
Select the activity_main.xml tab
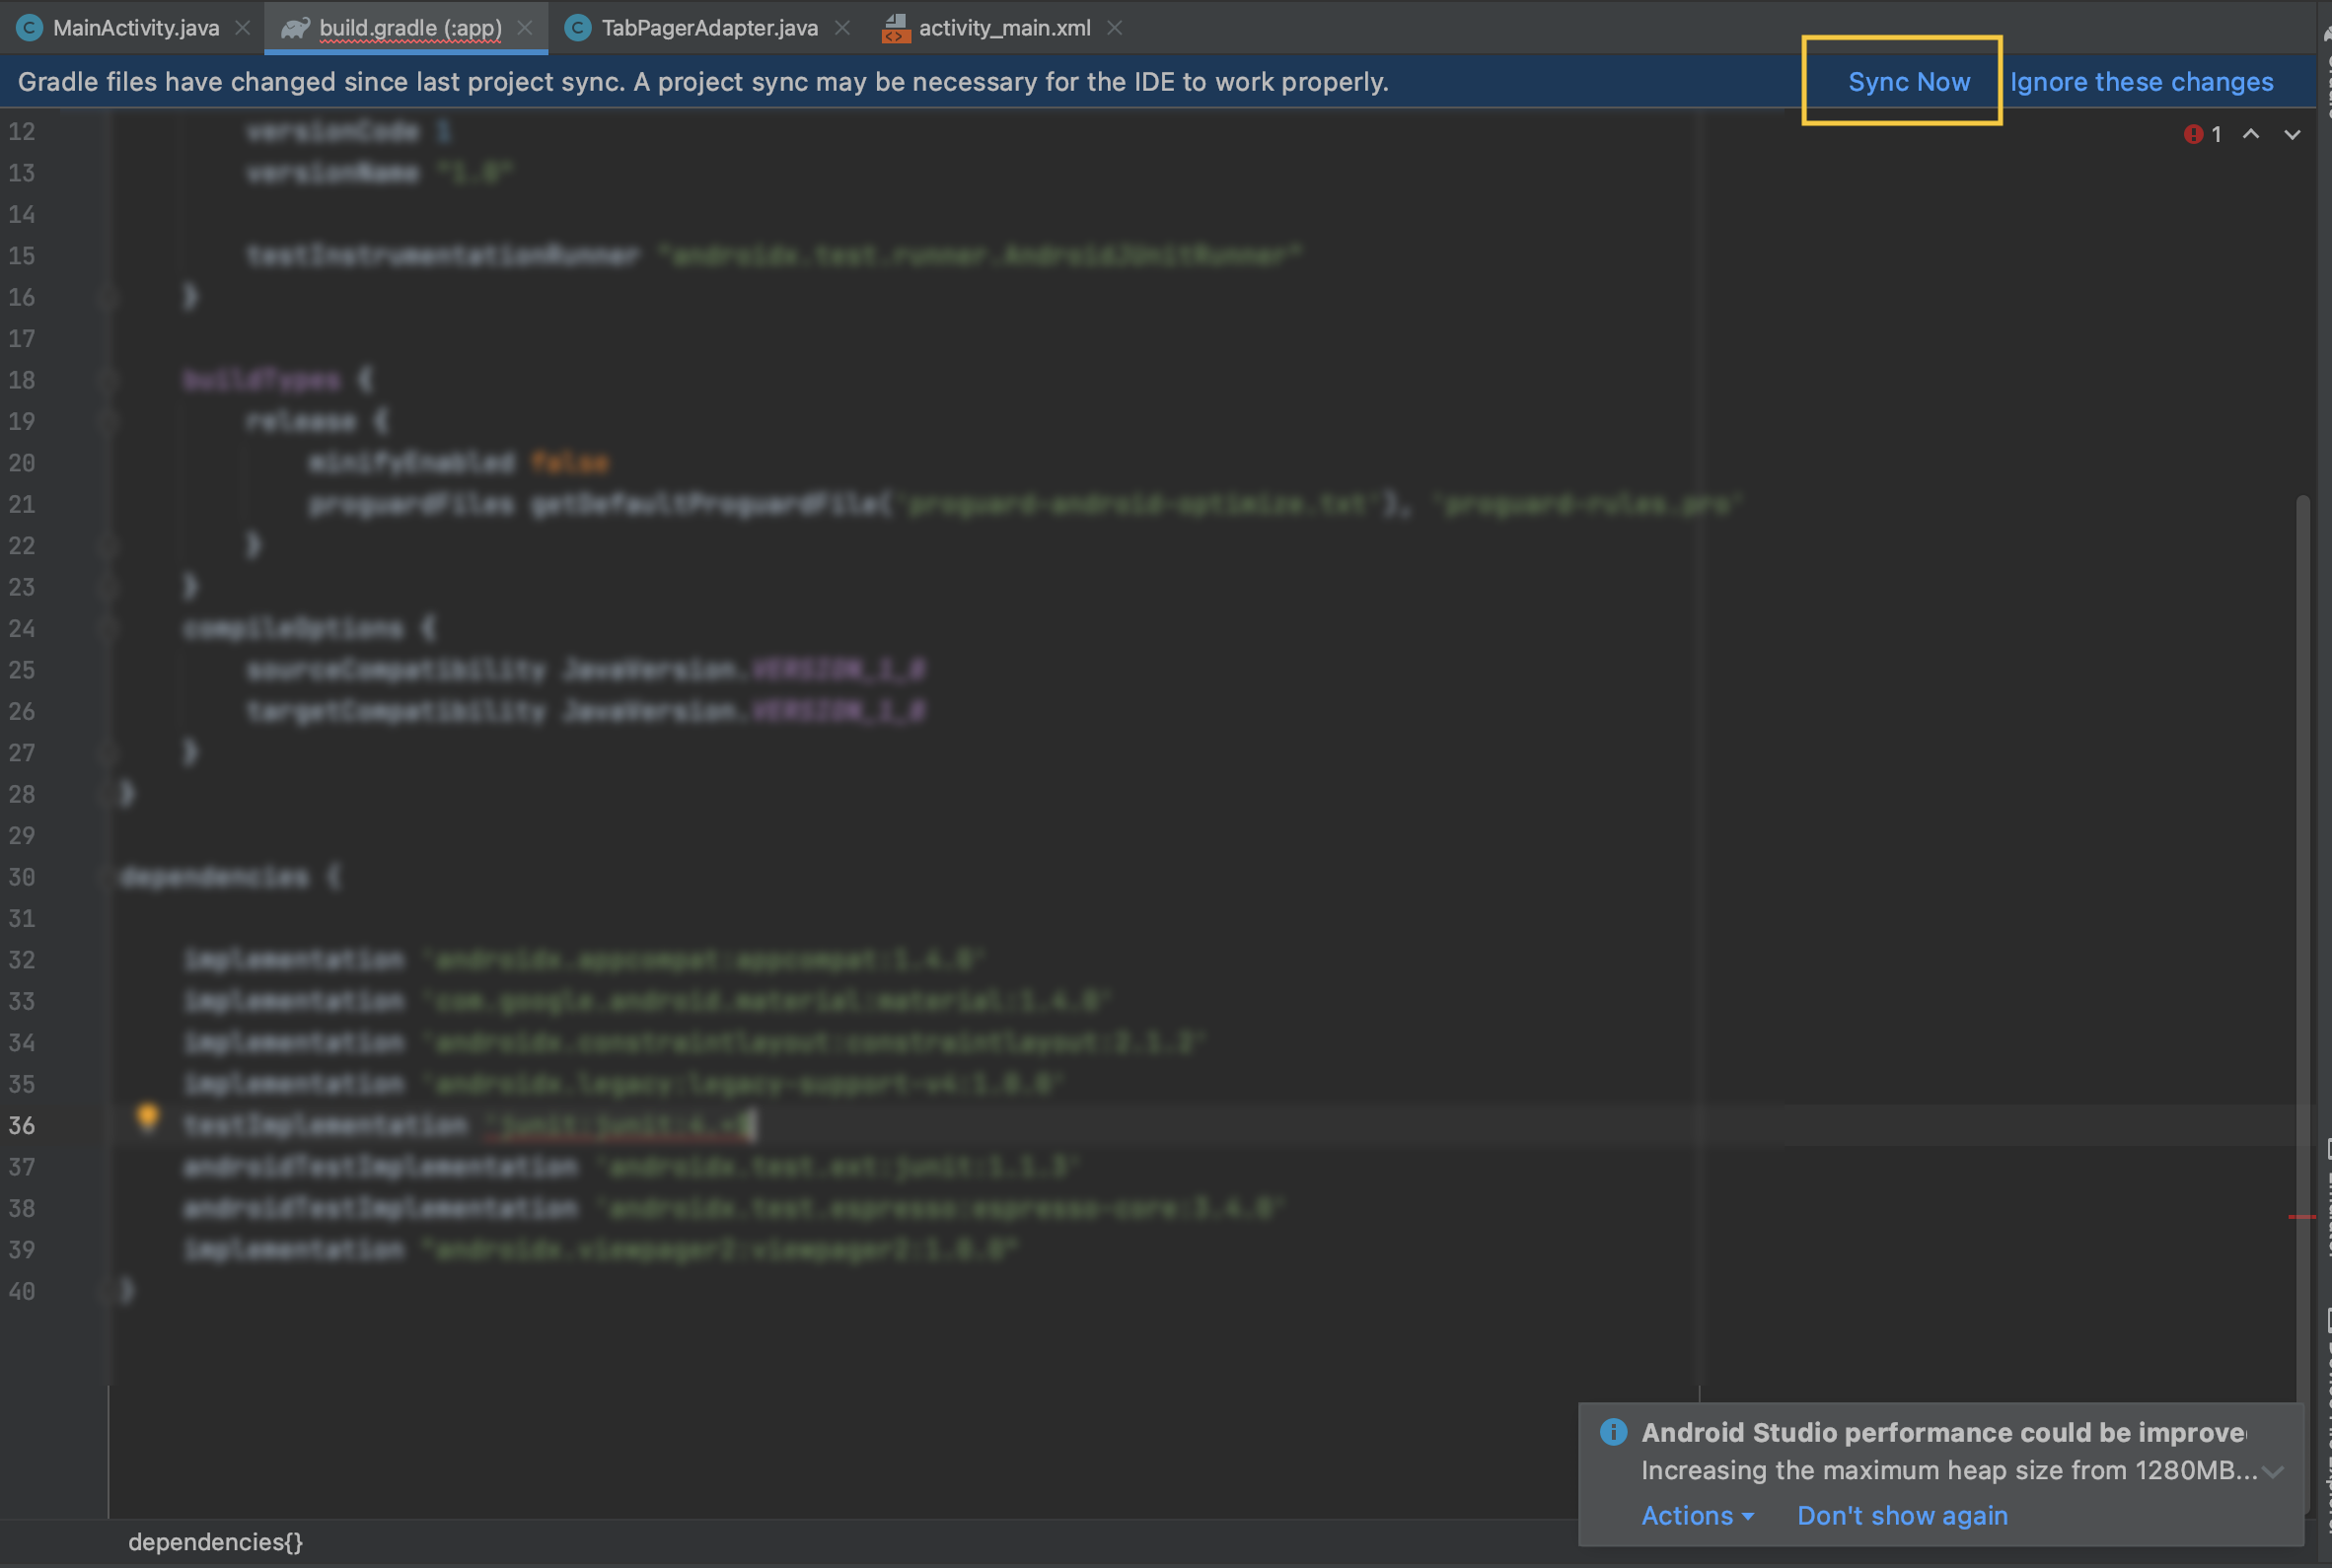tap(1003, 28)
